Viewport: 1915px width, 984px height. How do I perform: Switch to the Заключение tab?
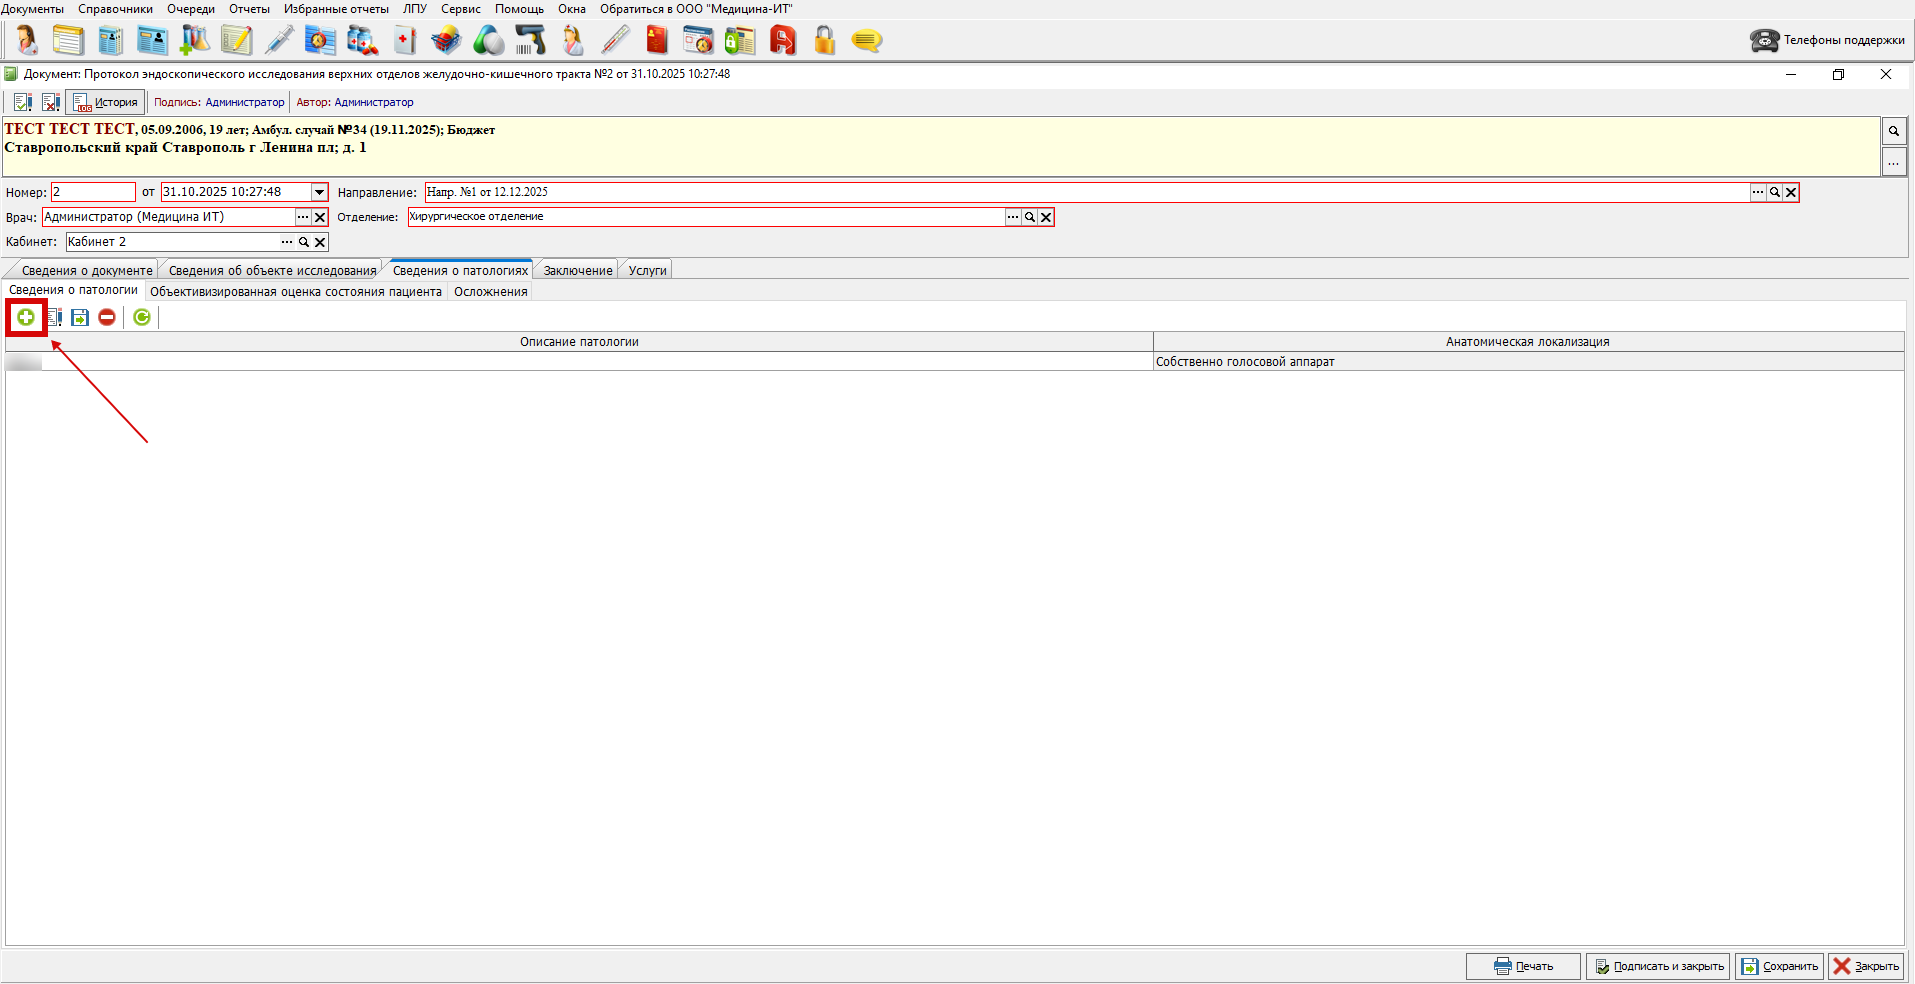[577, 270]
